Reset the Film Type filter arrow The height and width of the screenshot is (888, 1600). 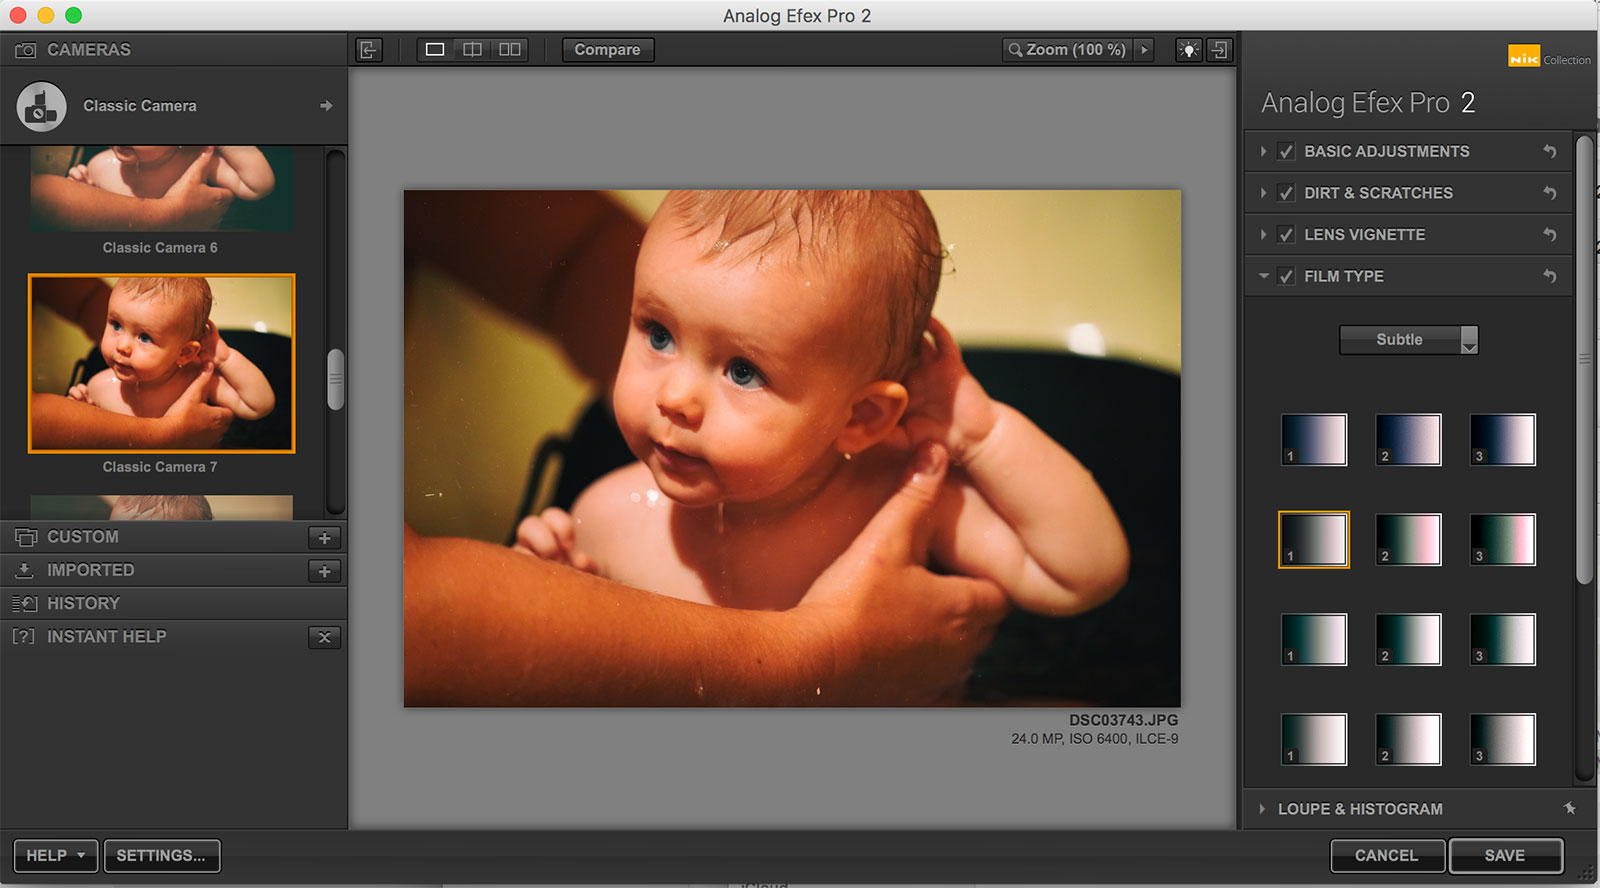point(1549,276)
